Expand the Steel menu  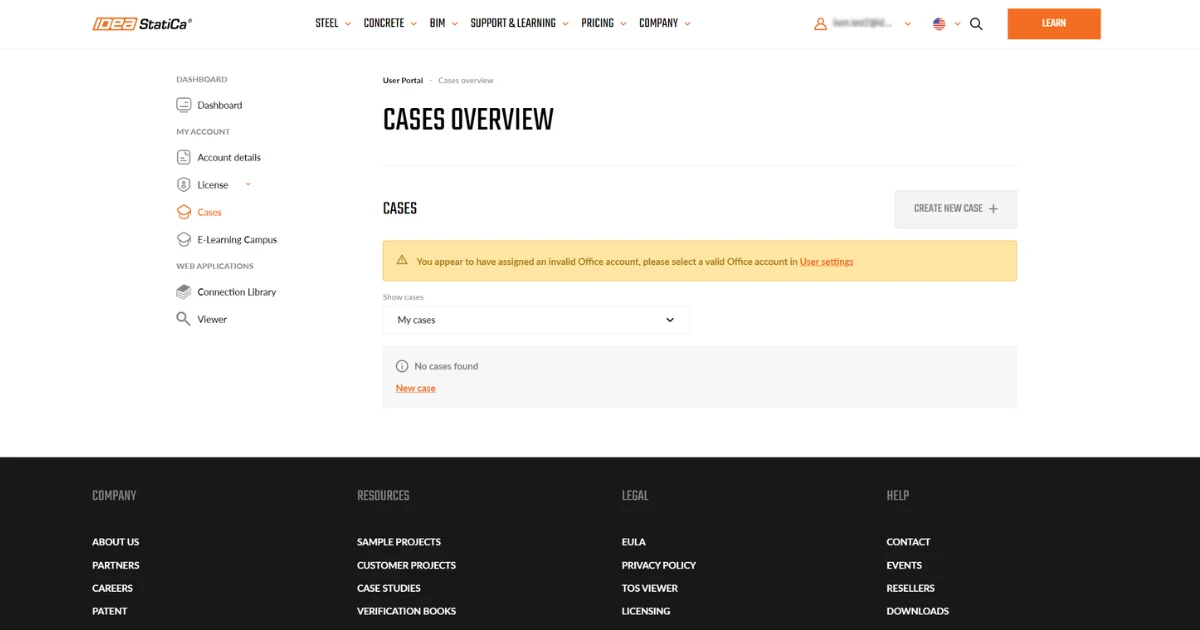point(333,23)
